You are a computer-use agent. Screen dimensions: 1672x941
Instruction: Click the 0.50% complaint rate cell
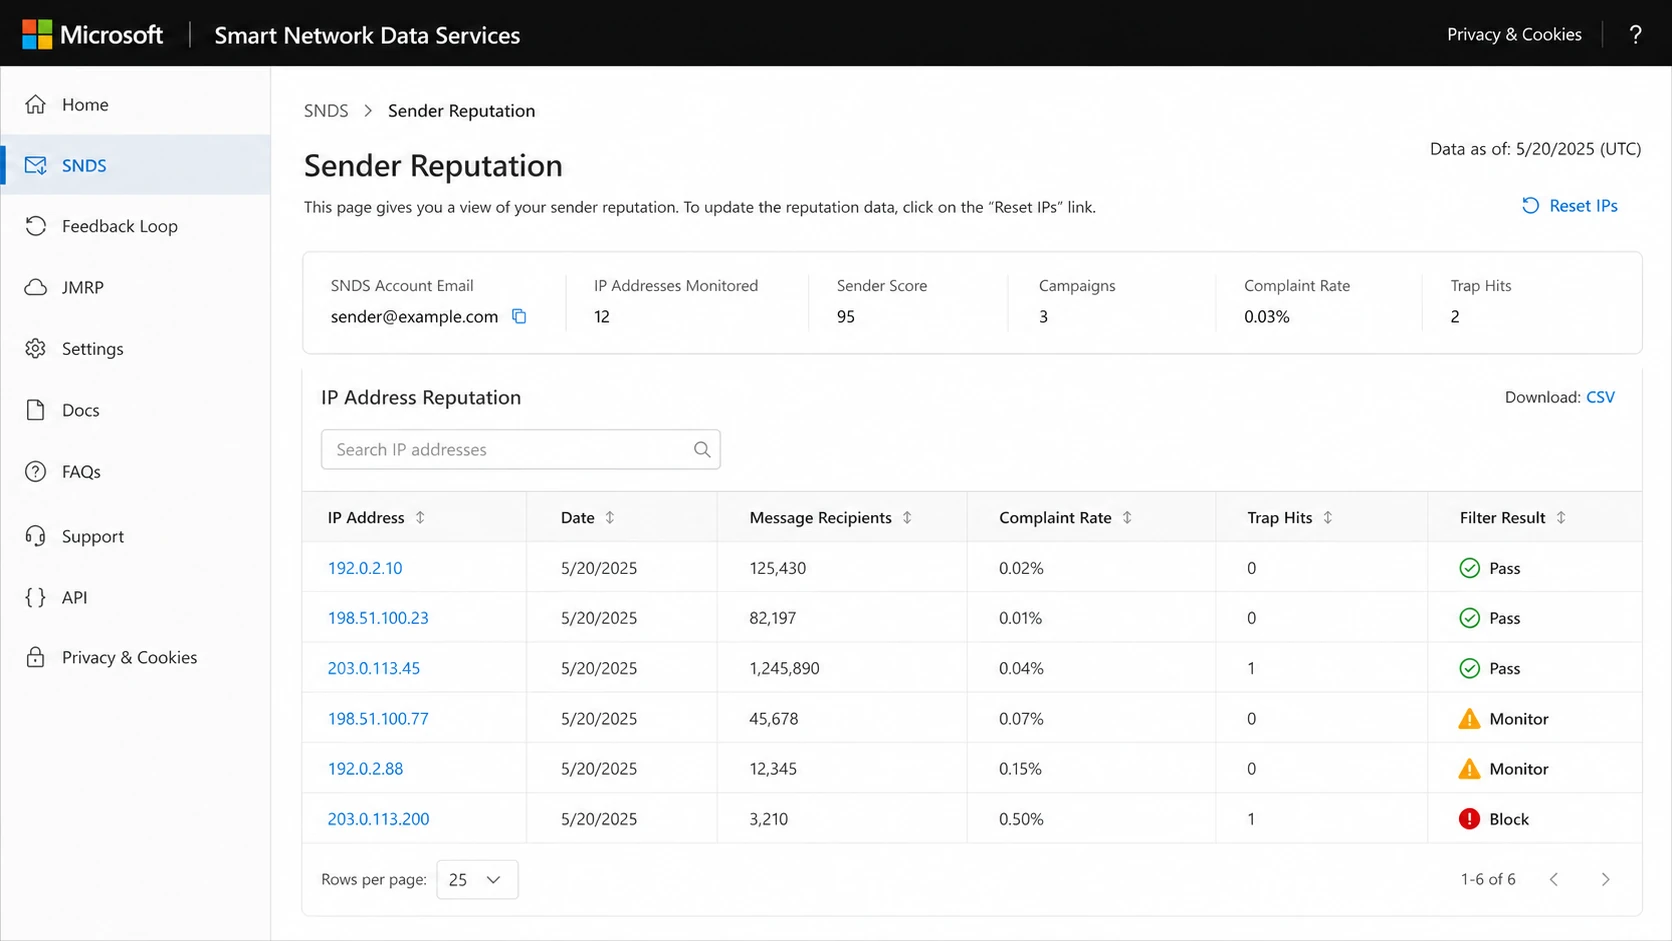1021,819
